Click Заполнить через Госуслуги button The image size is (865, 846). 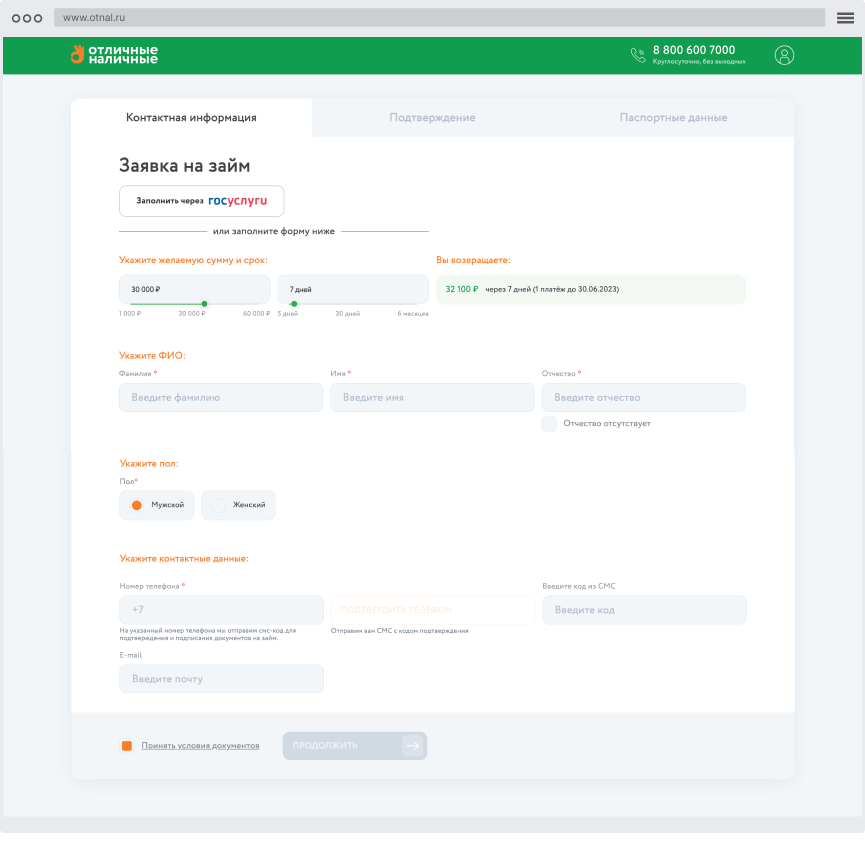click(x=201, y=201)
